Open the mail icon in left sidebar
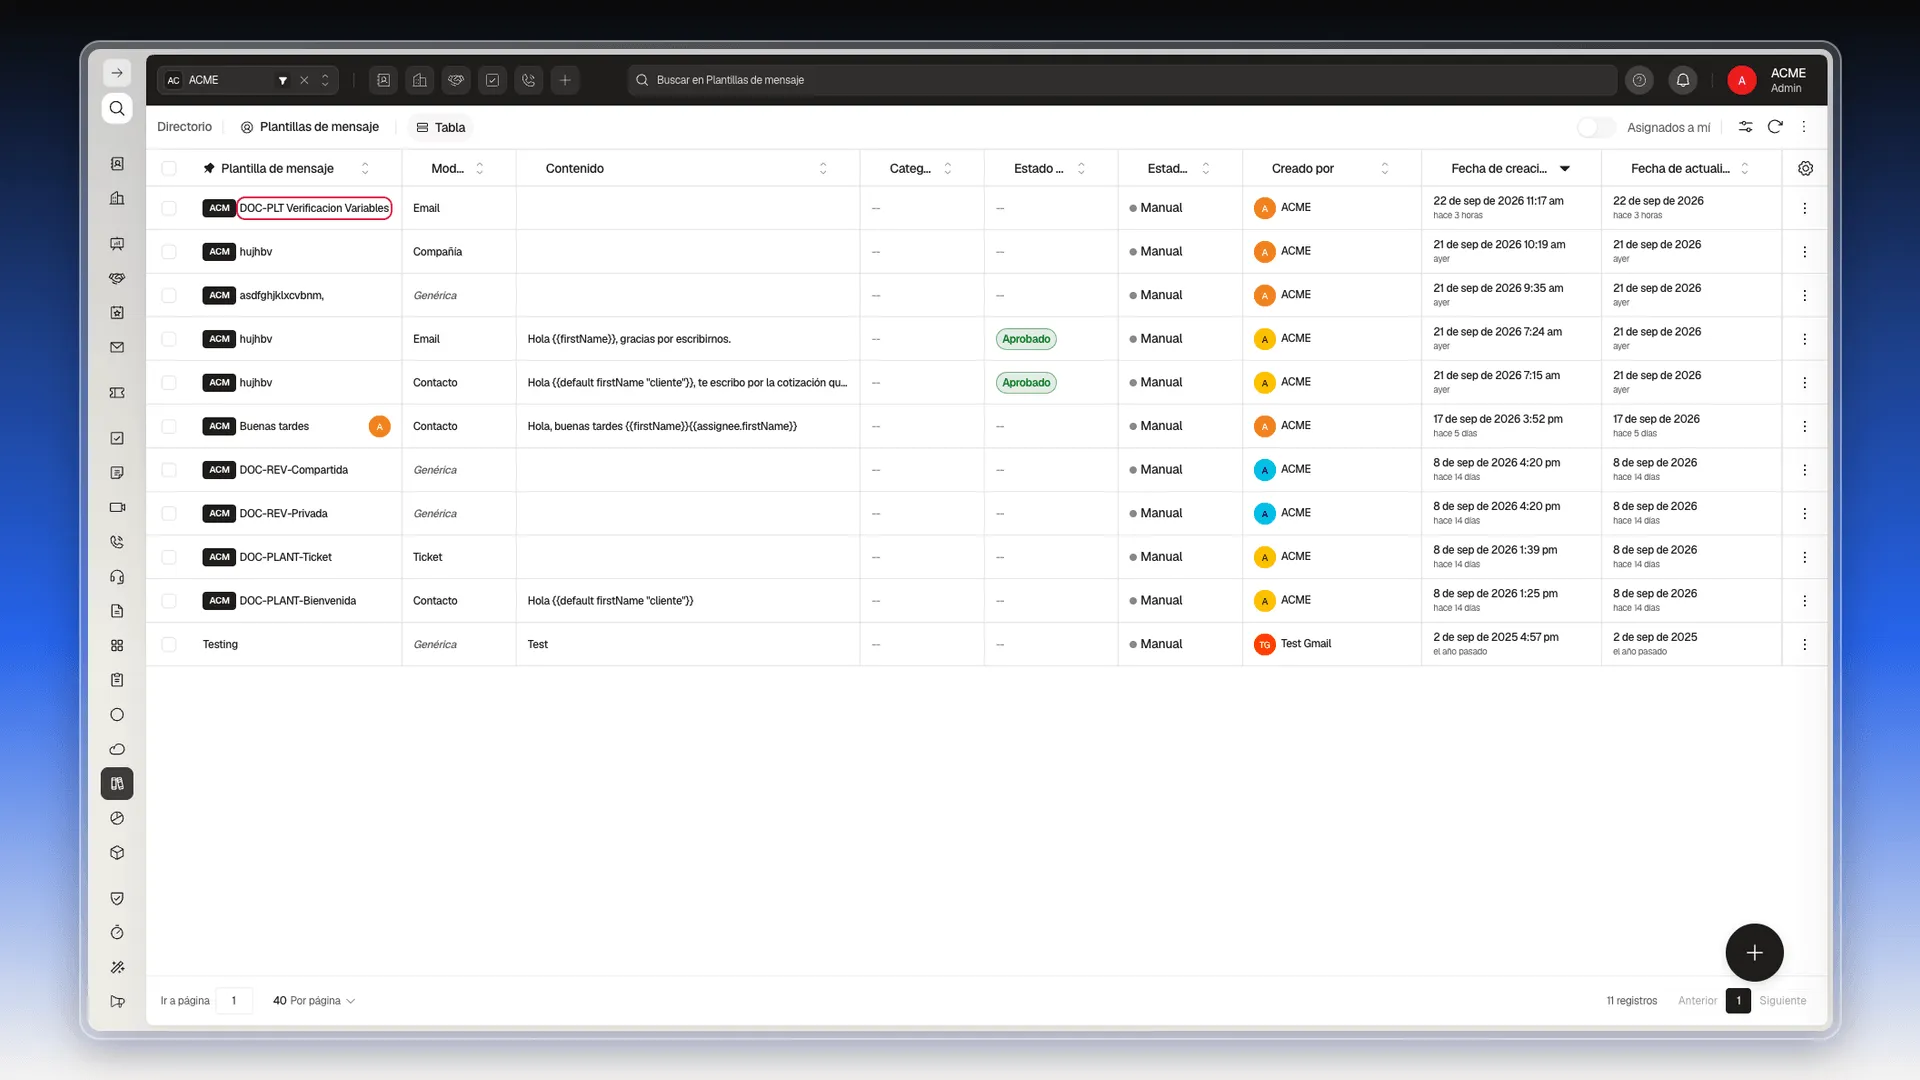The width and height of the screenshot is (1920, 1080). pos(117,347)
